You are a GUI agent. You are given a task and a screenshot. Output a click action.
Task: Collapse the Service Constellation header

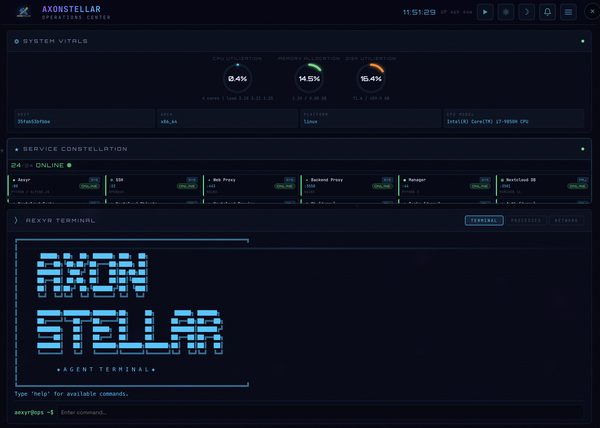pyautogui.click(x=299, y=149)
